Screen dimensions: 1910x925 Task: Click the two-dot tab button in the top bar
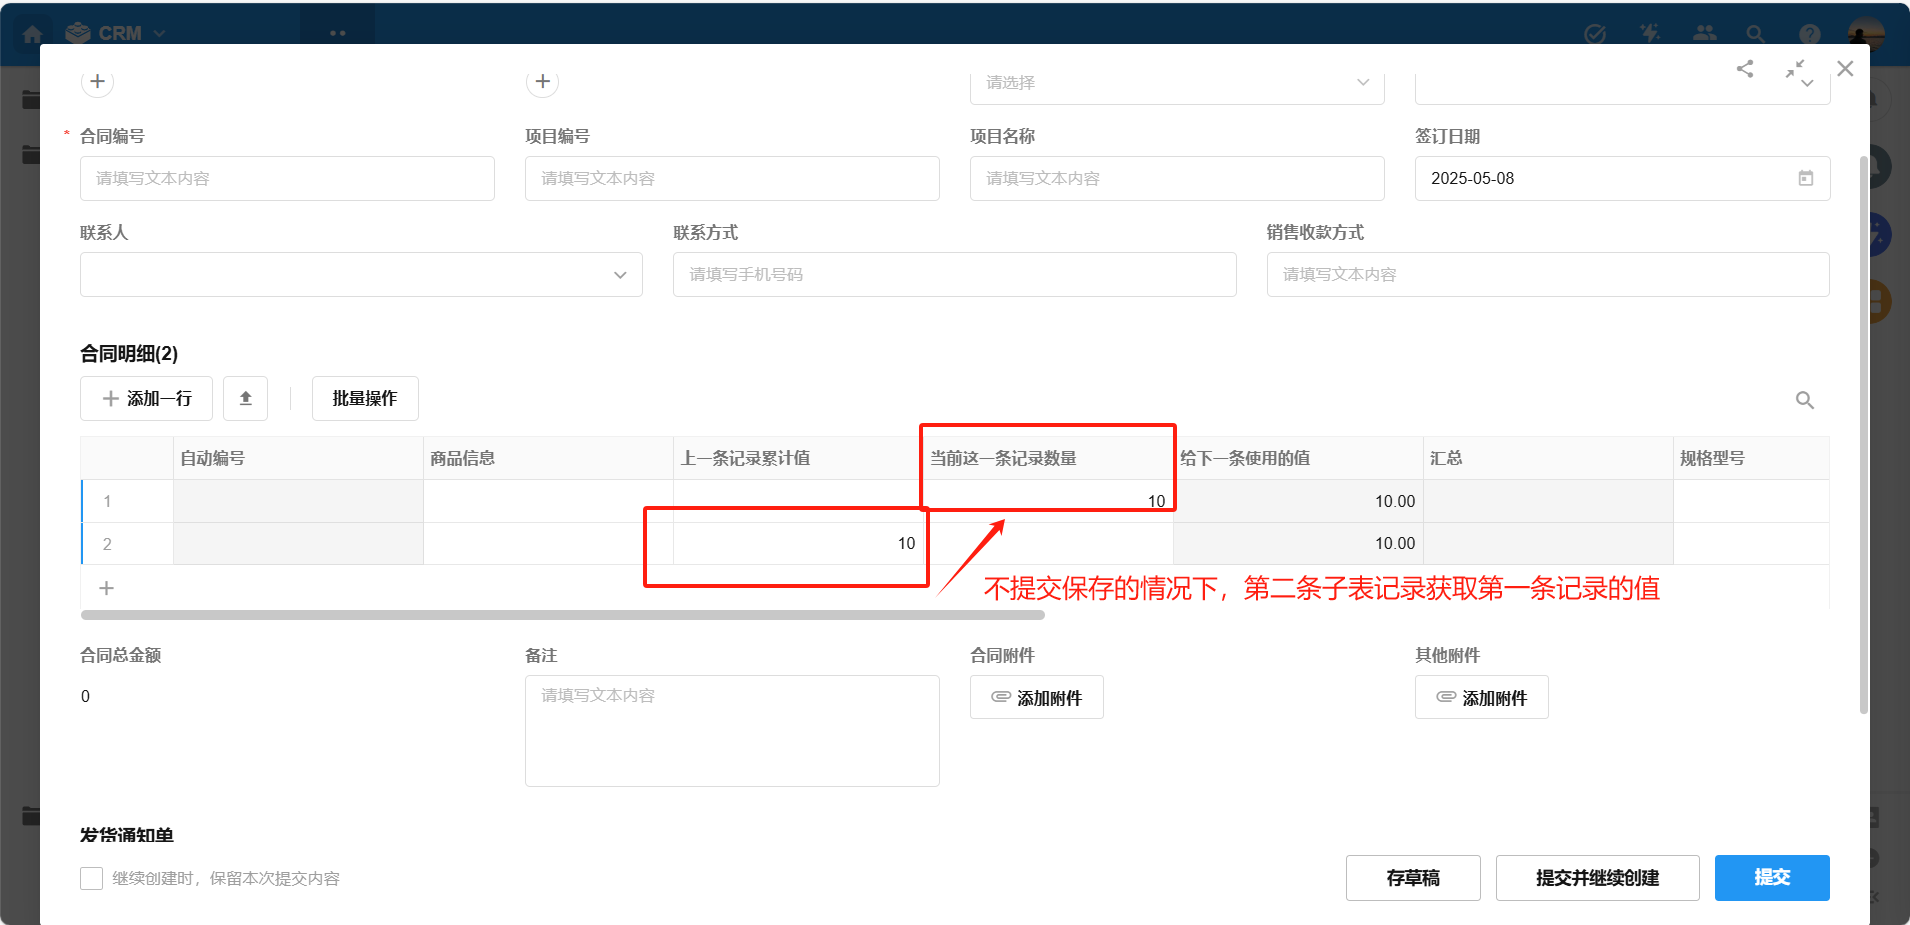338,33
